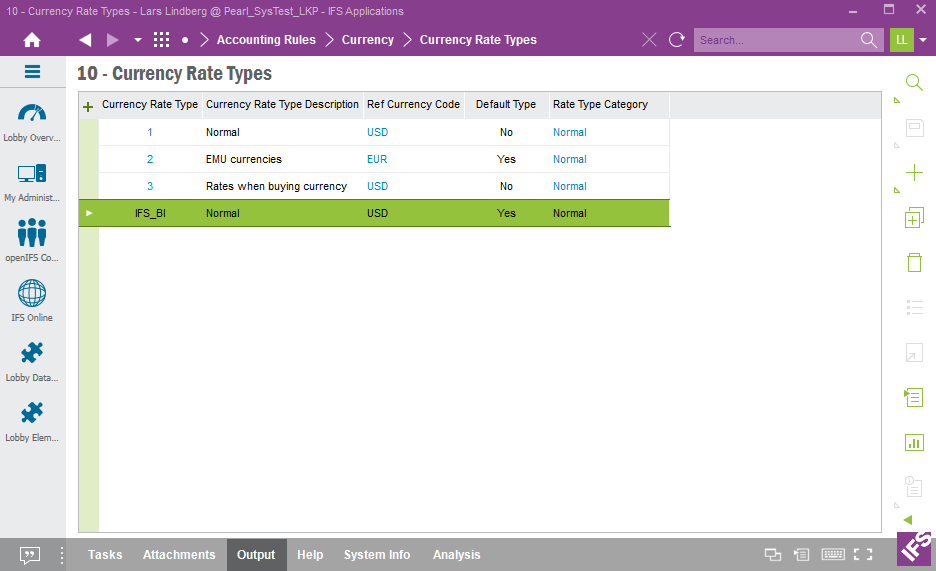Click the row indicator arrow of IFS_BI
Viewport: 936px width, 571px height.
89,213
